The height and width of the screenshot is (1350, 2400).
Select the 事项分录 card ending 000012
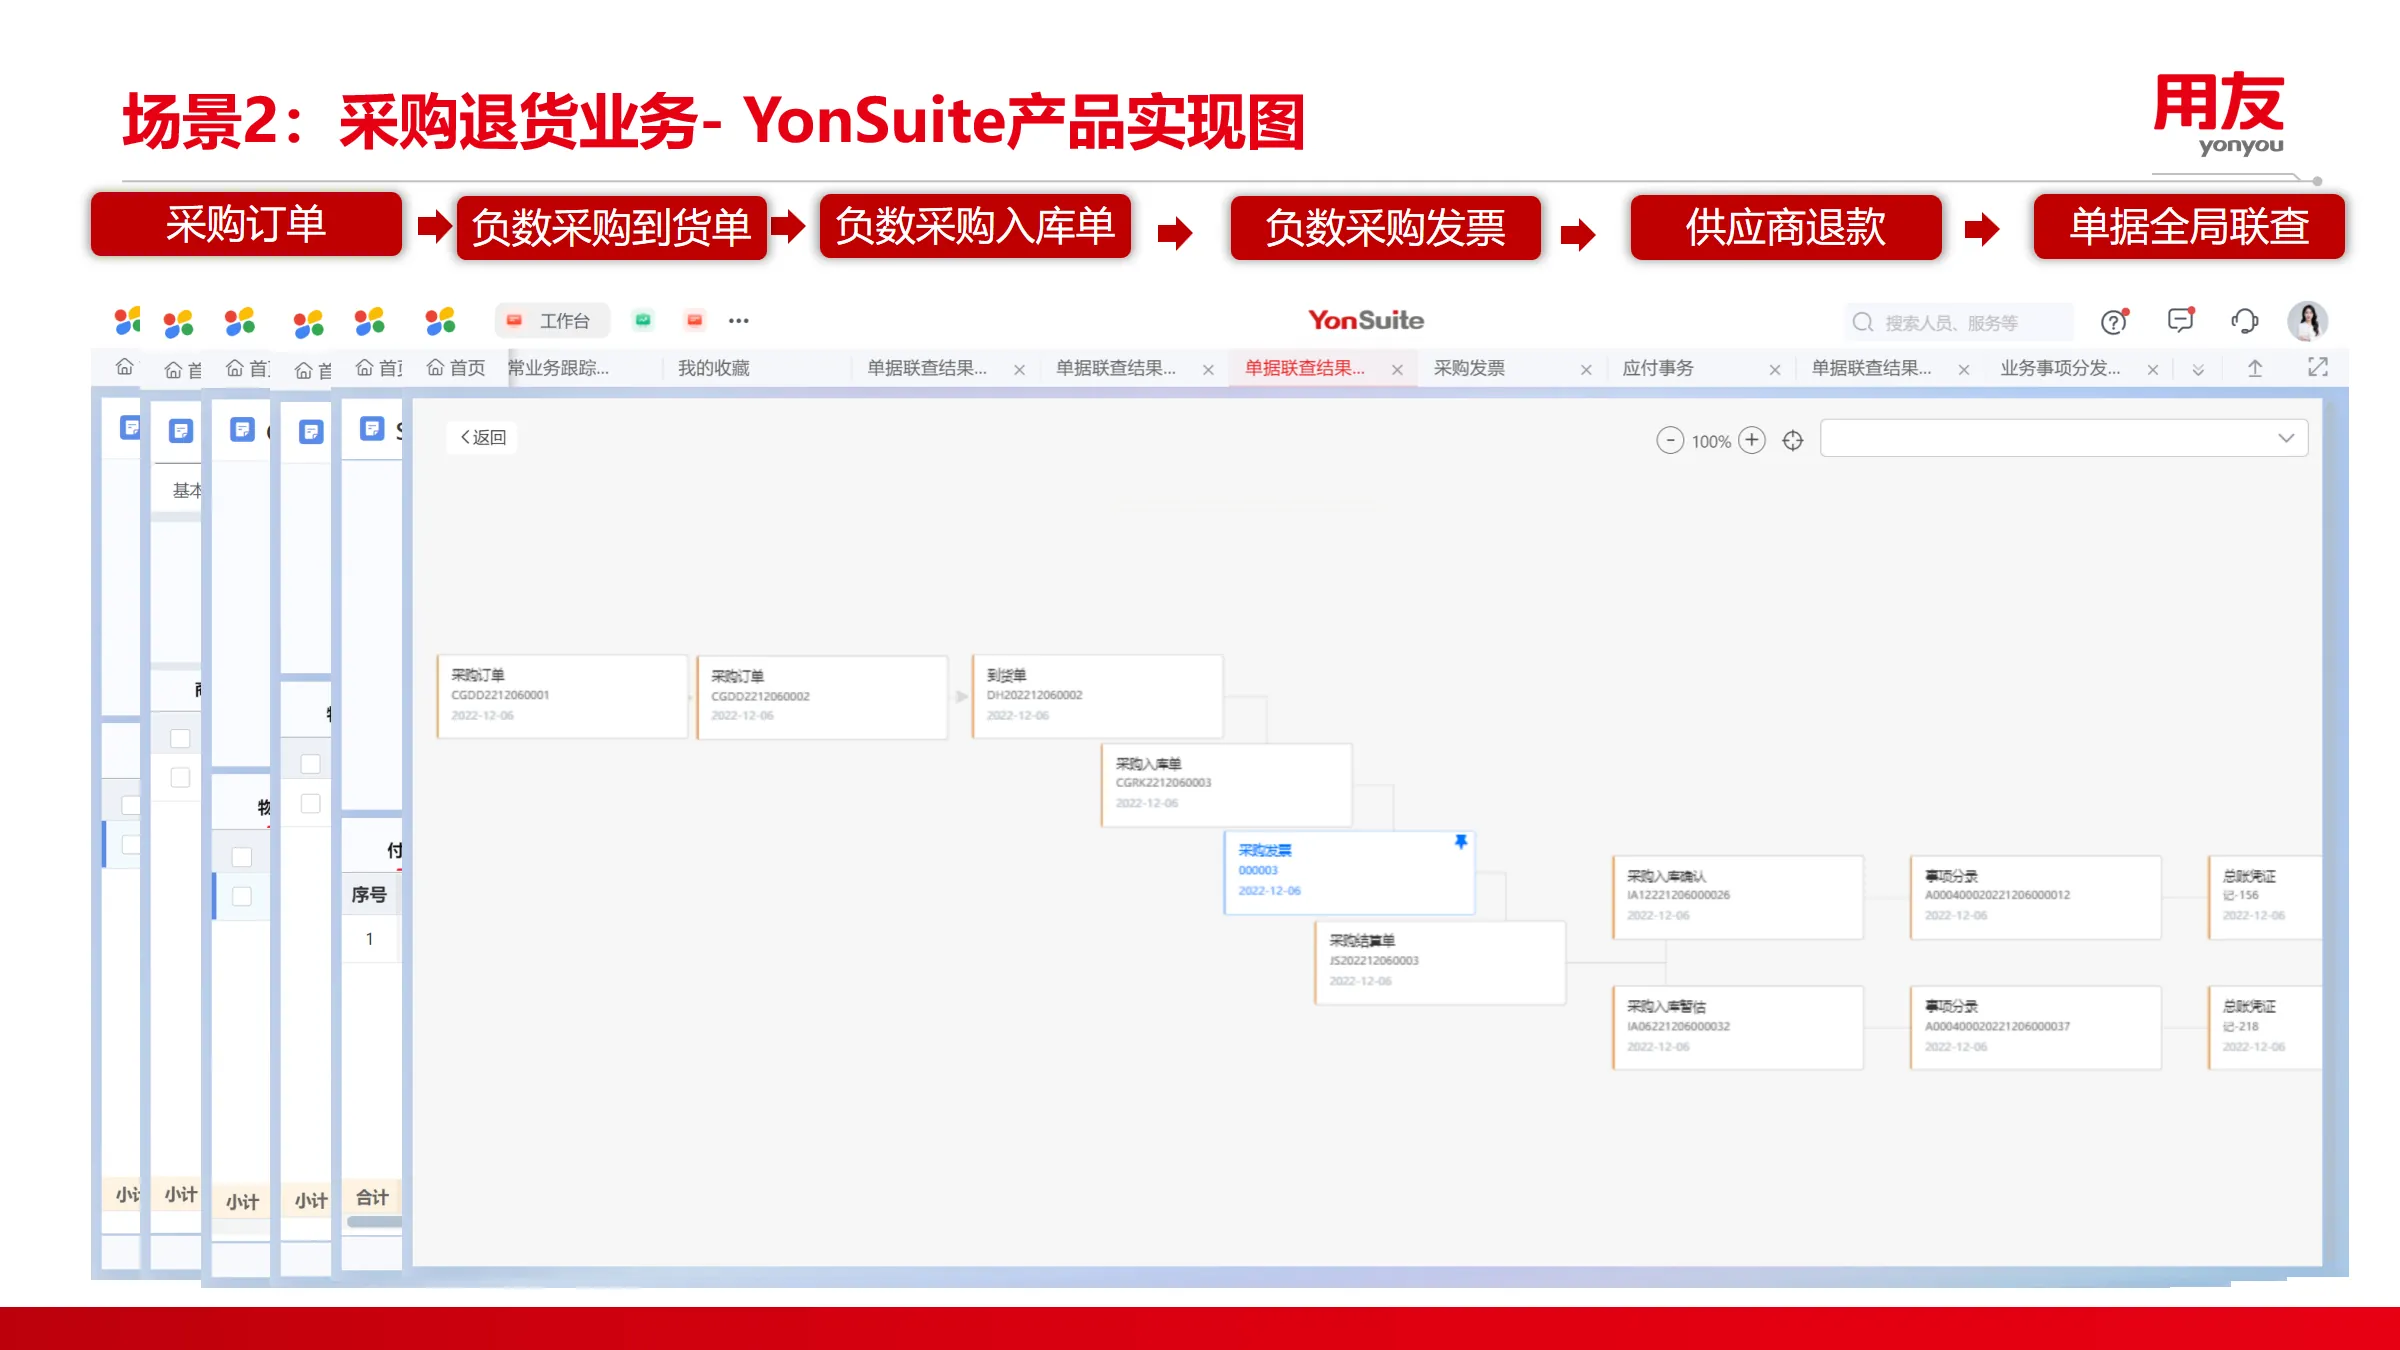pyautogui.click(x=2036, y=897)
